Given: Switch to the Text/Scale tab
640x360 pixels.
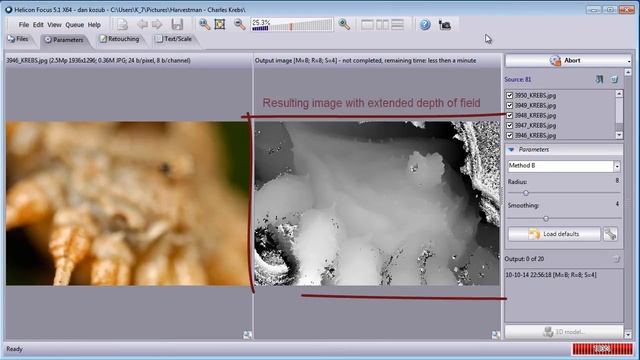Looking at the screenshot, I should point(174,39).
